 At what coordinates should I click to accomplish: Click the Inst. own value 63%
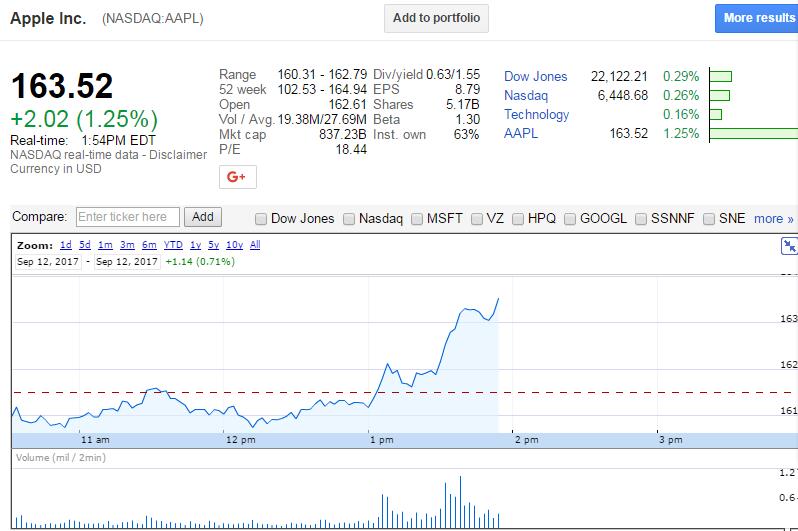click(466, 134)
